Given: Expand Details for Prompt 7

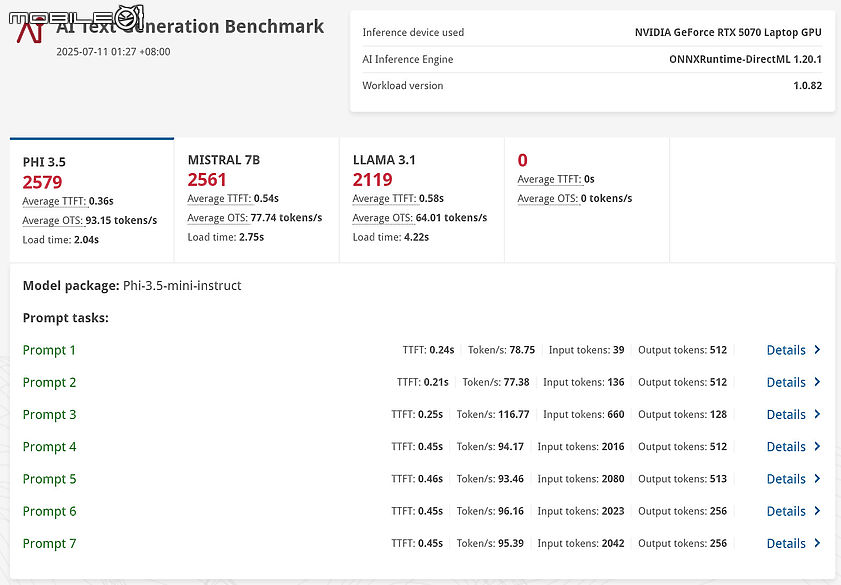Looking at the screenshot, I should [793, 543].
